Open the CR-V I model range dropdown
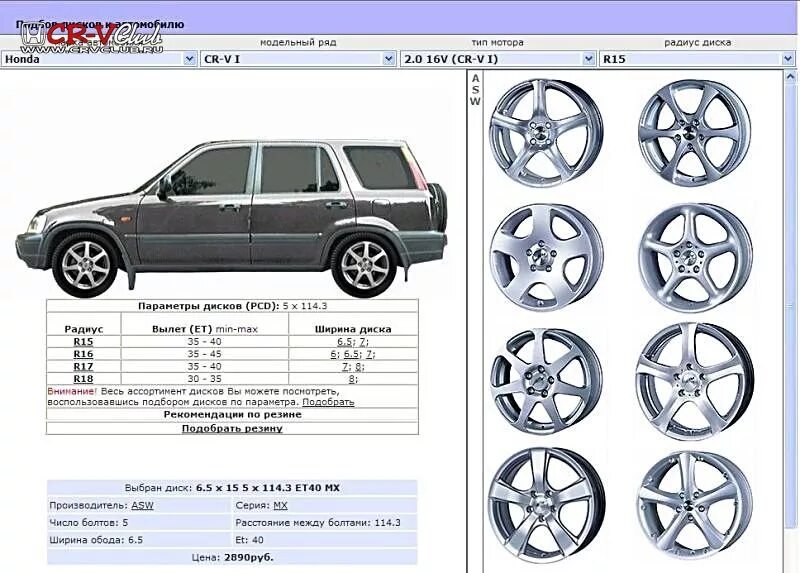 (x=298, y=59)
